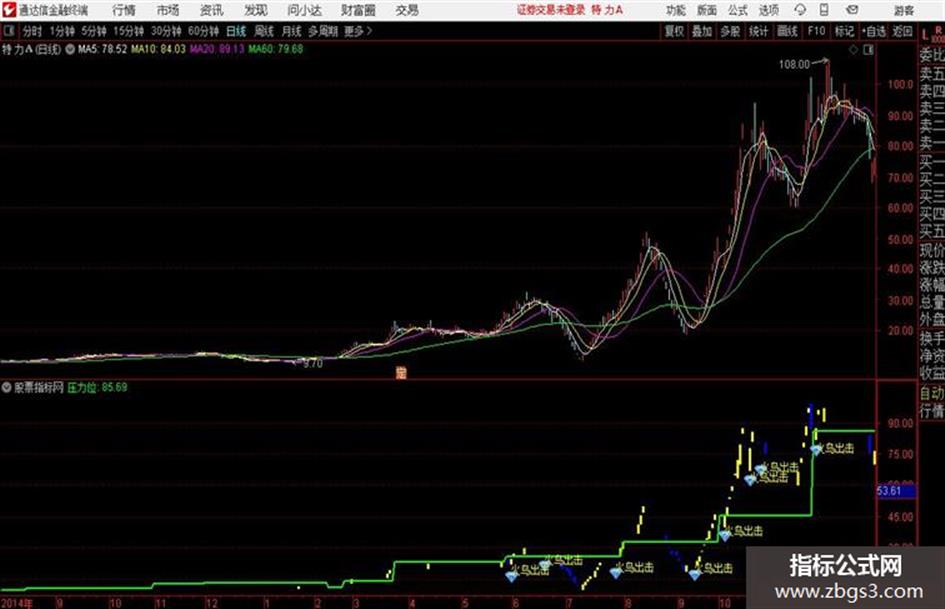The image size is (945, 609).
Task: Click the 标记 mark button
Action: pos(844,31)
